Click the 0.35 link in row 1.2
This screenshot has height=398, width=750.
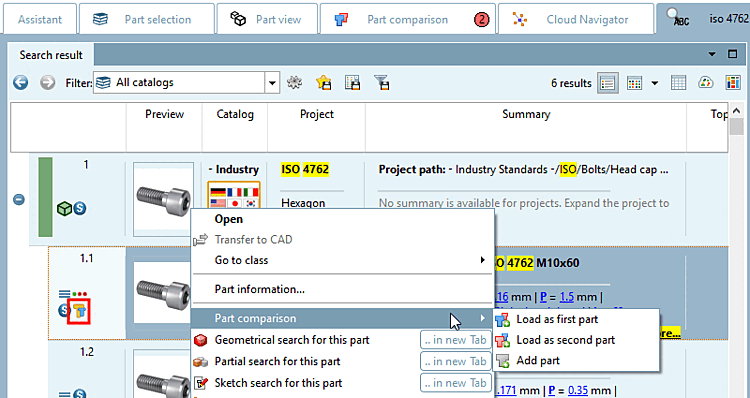(x=578, y=390)
